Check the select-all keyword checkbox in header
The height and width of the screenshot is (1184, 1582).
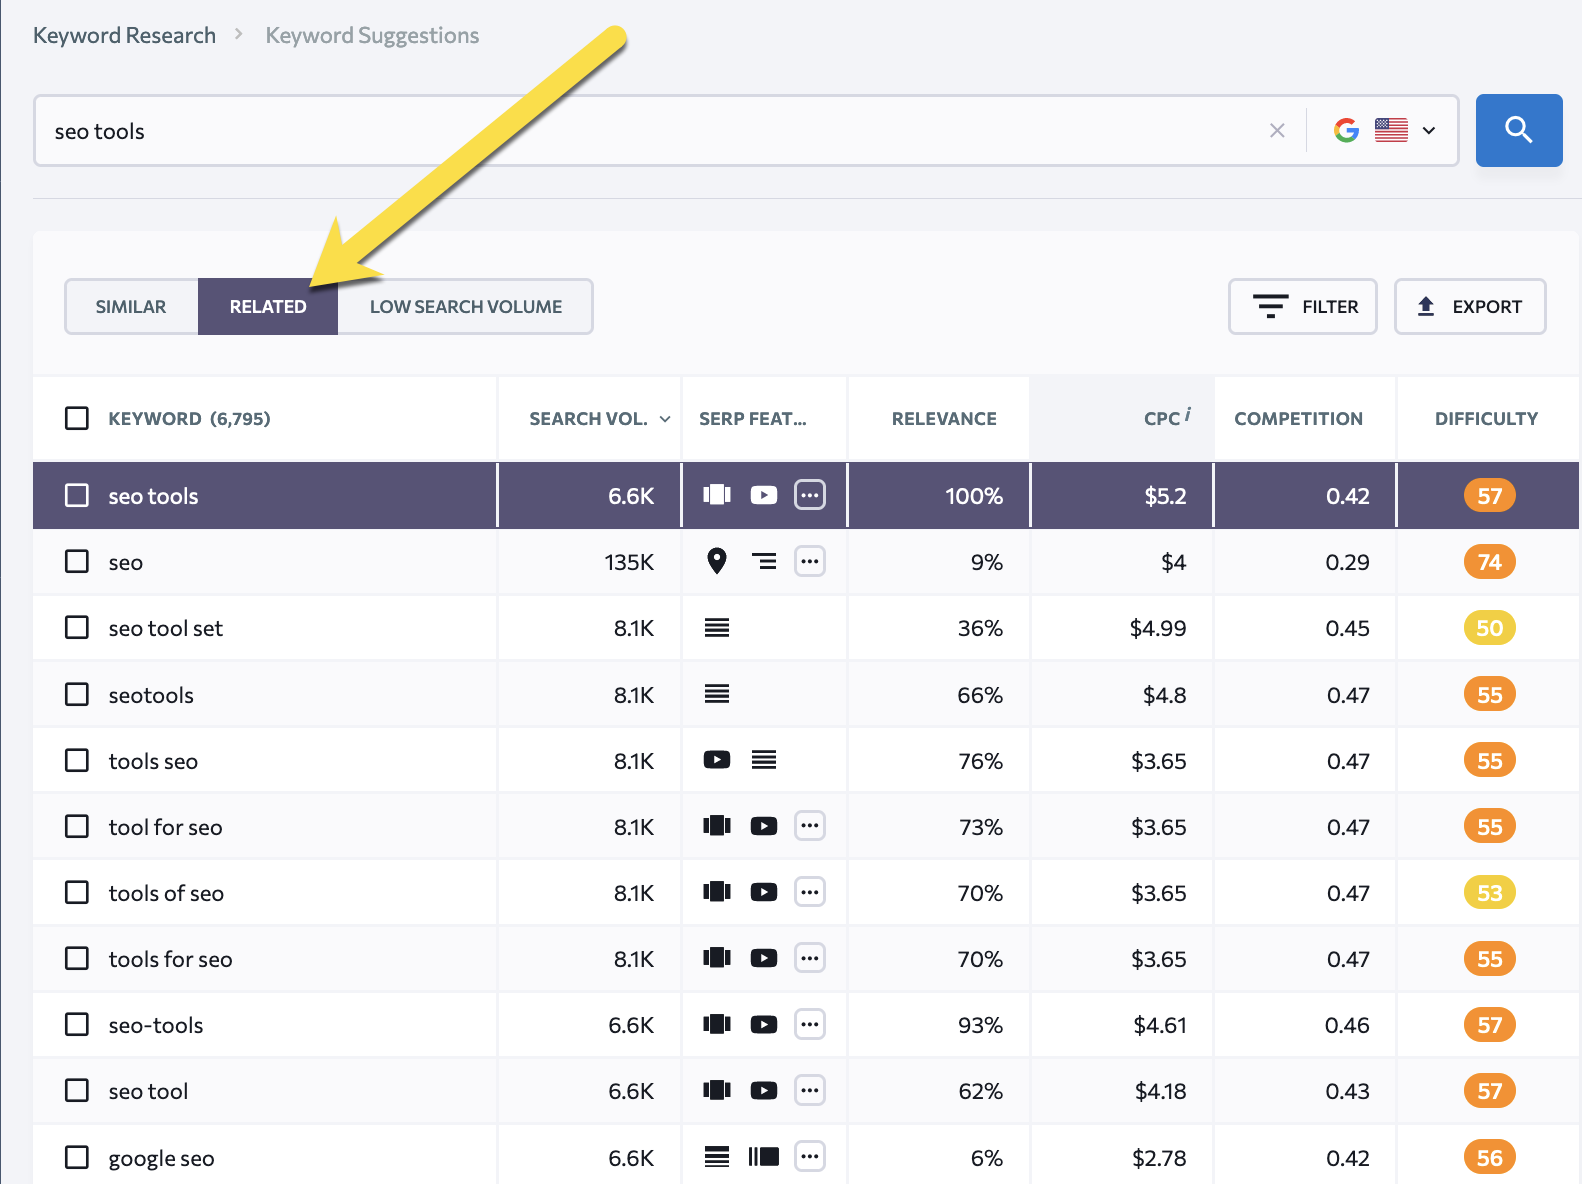tap(77, 418)
